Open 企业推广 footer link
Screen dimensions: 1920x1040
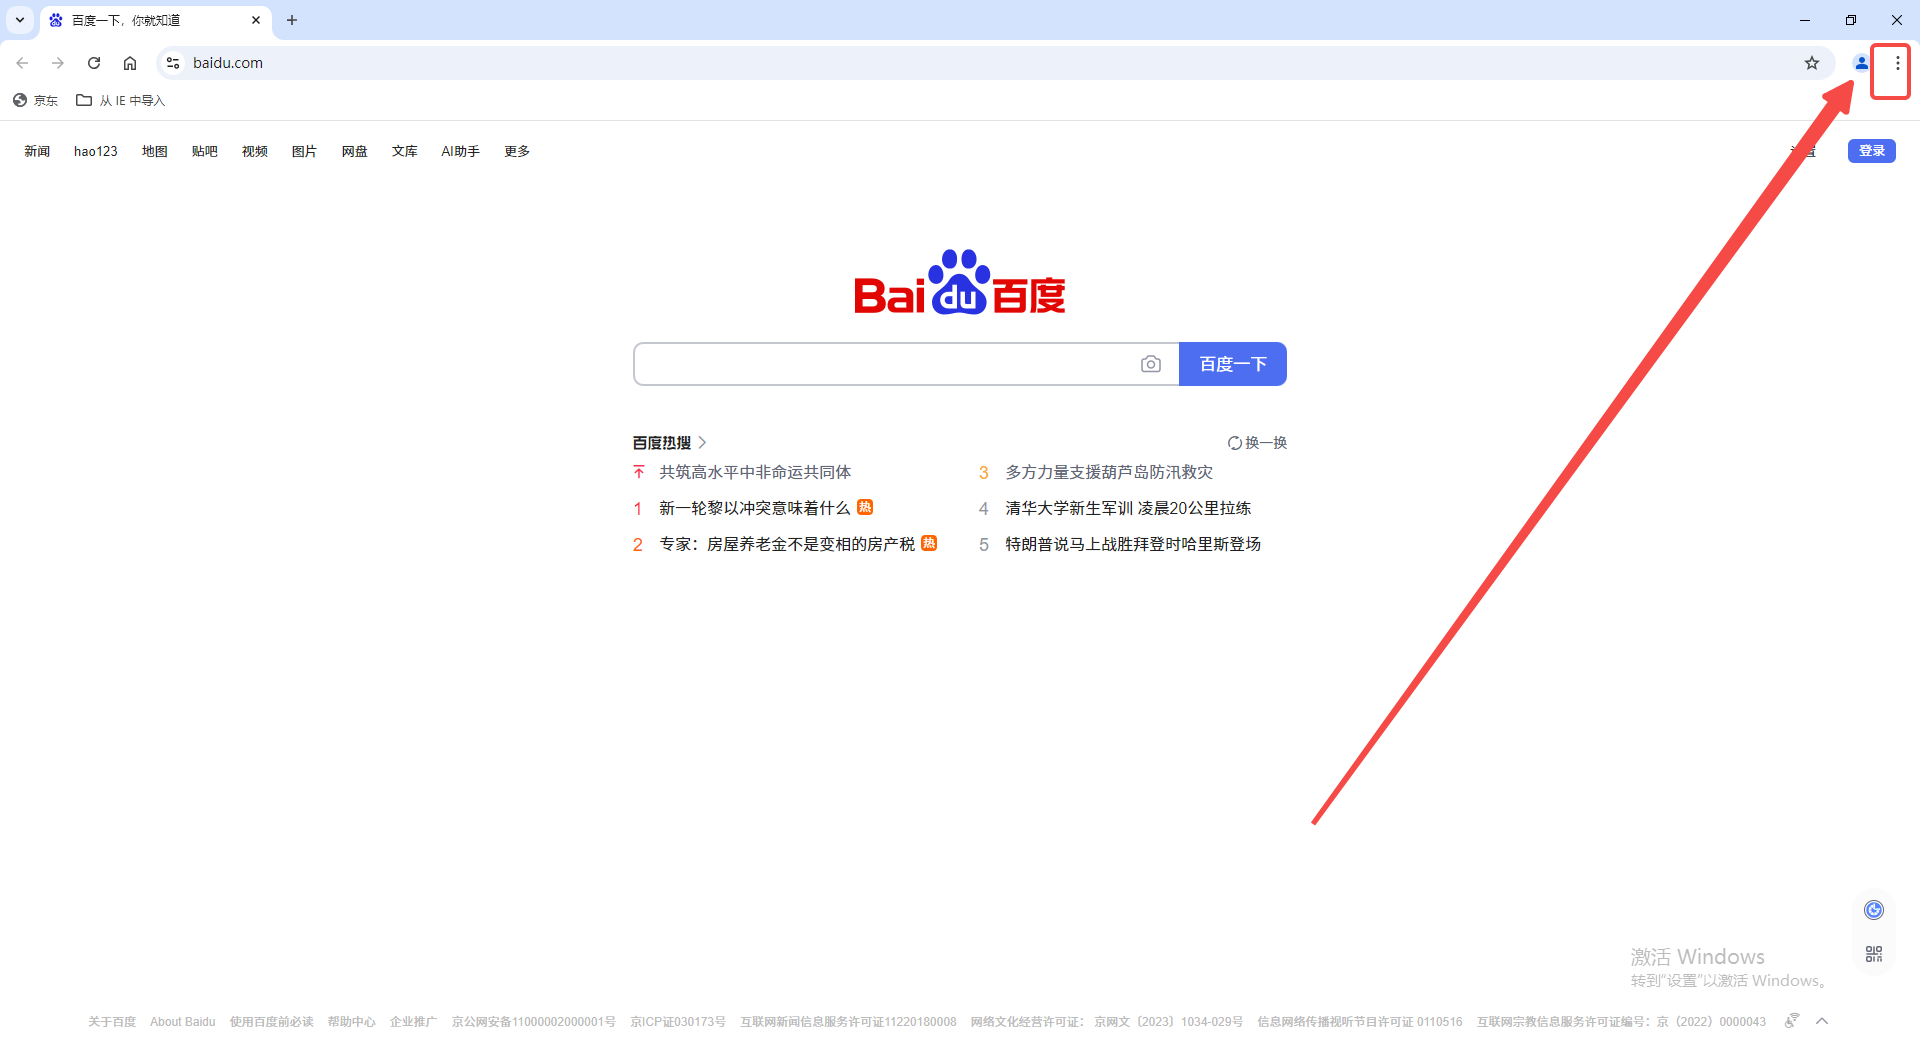click(x=414, y=1022)
